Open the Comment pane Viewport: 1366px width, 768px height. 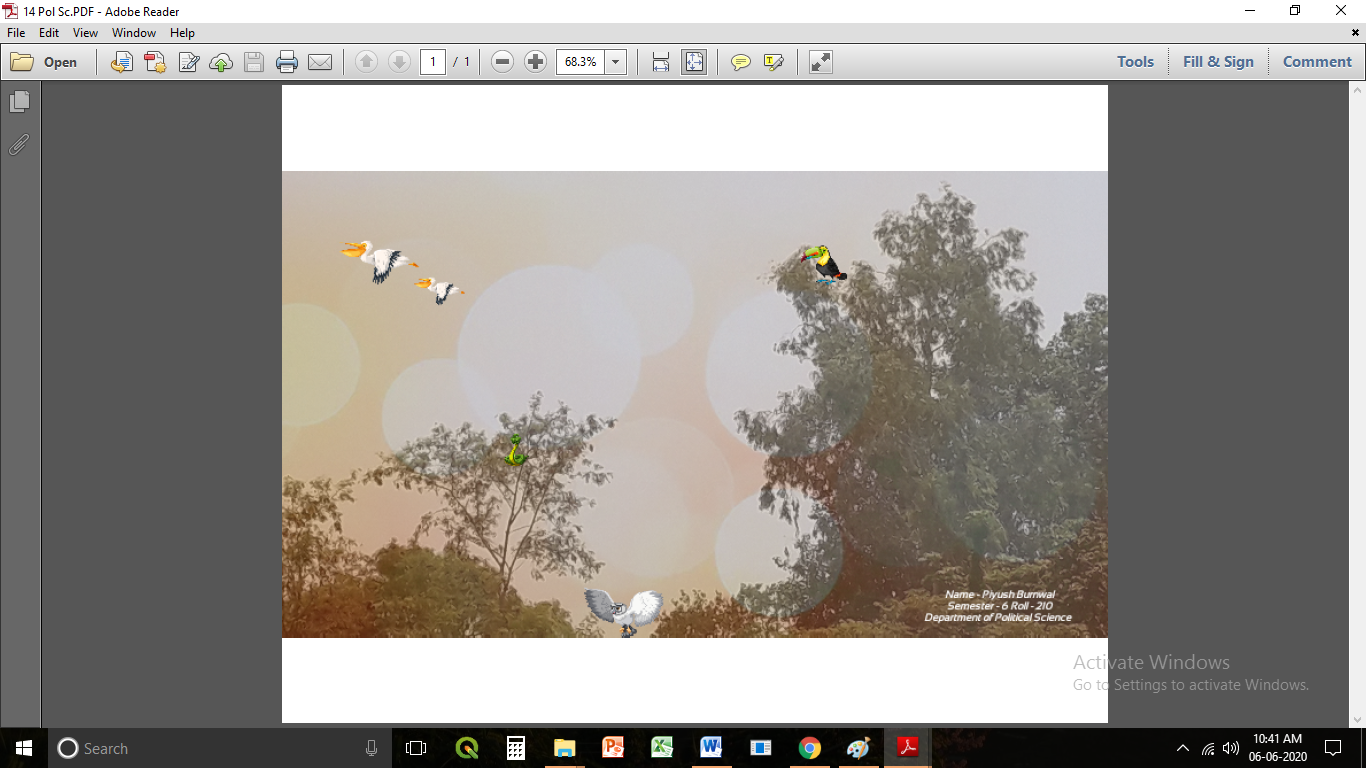pyautogui.click(x=1316, y=62)
